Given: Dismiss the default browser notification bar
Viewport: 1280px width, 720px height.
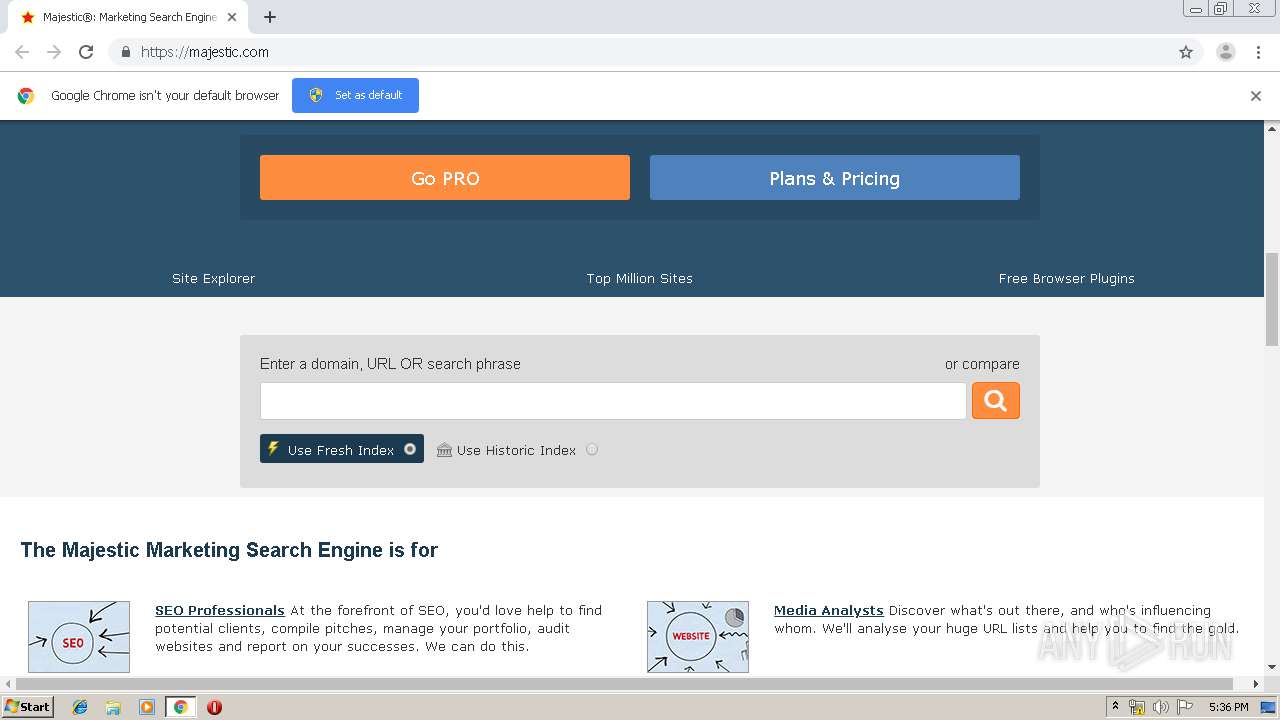Looking at the screenshot, I should point(1256,96).
